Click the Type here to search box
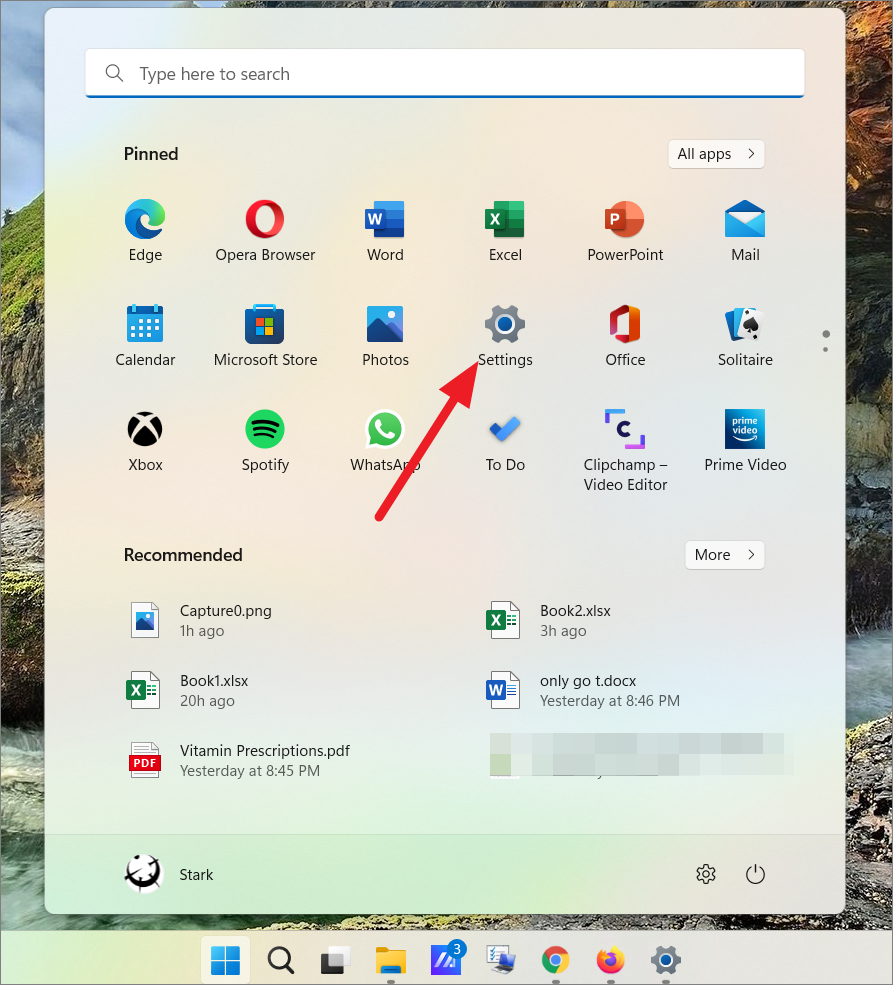 click(445, 73)
